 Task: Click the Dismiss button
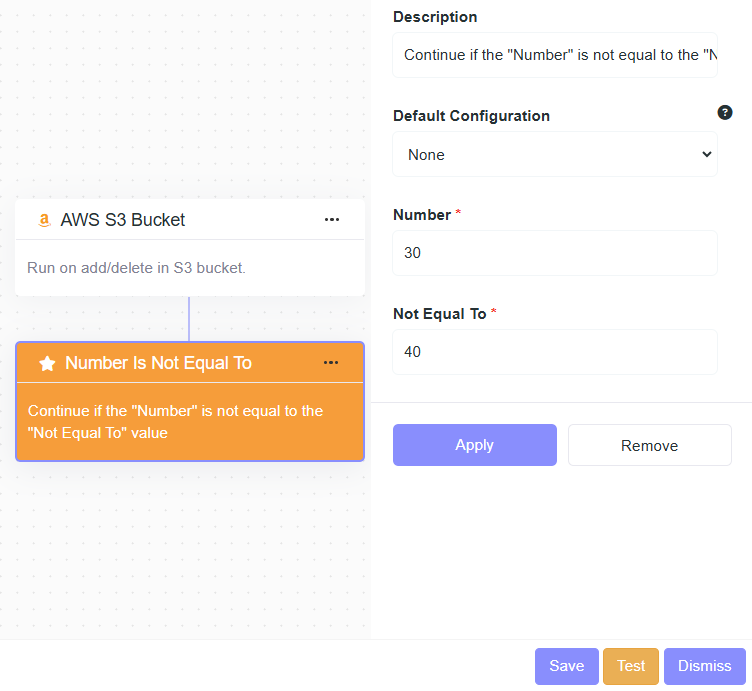click(704, 666)
